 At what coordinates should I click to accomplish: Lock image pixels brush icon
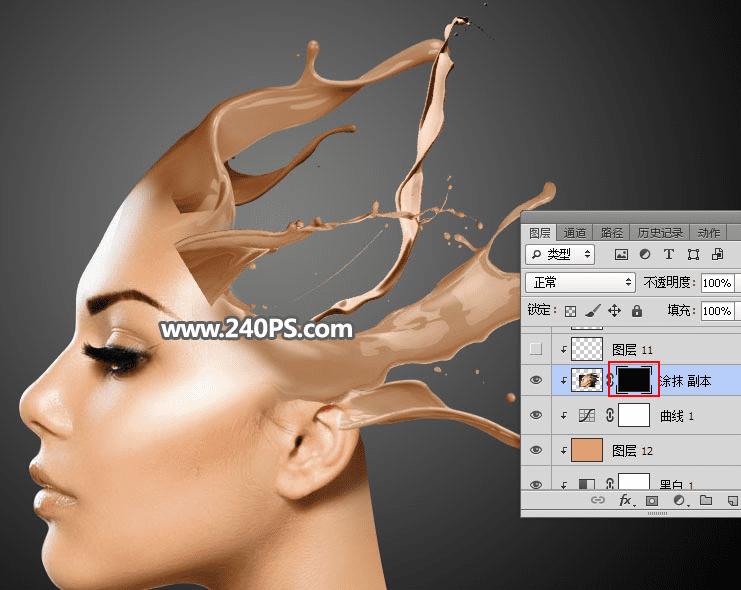[x=593, y=311]
